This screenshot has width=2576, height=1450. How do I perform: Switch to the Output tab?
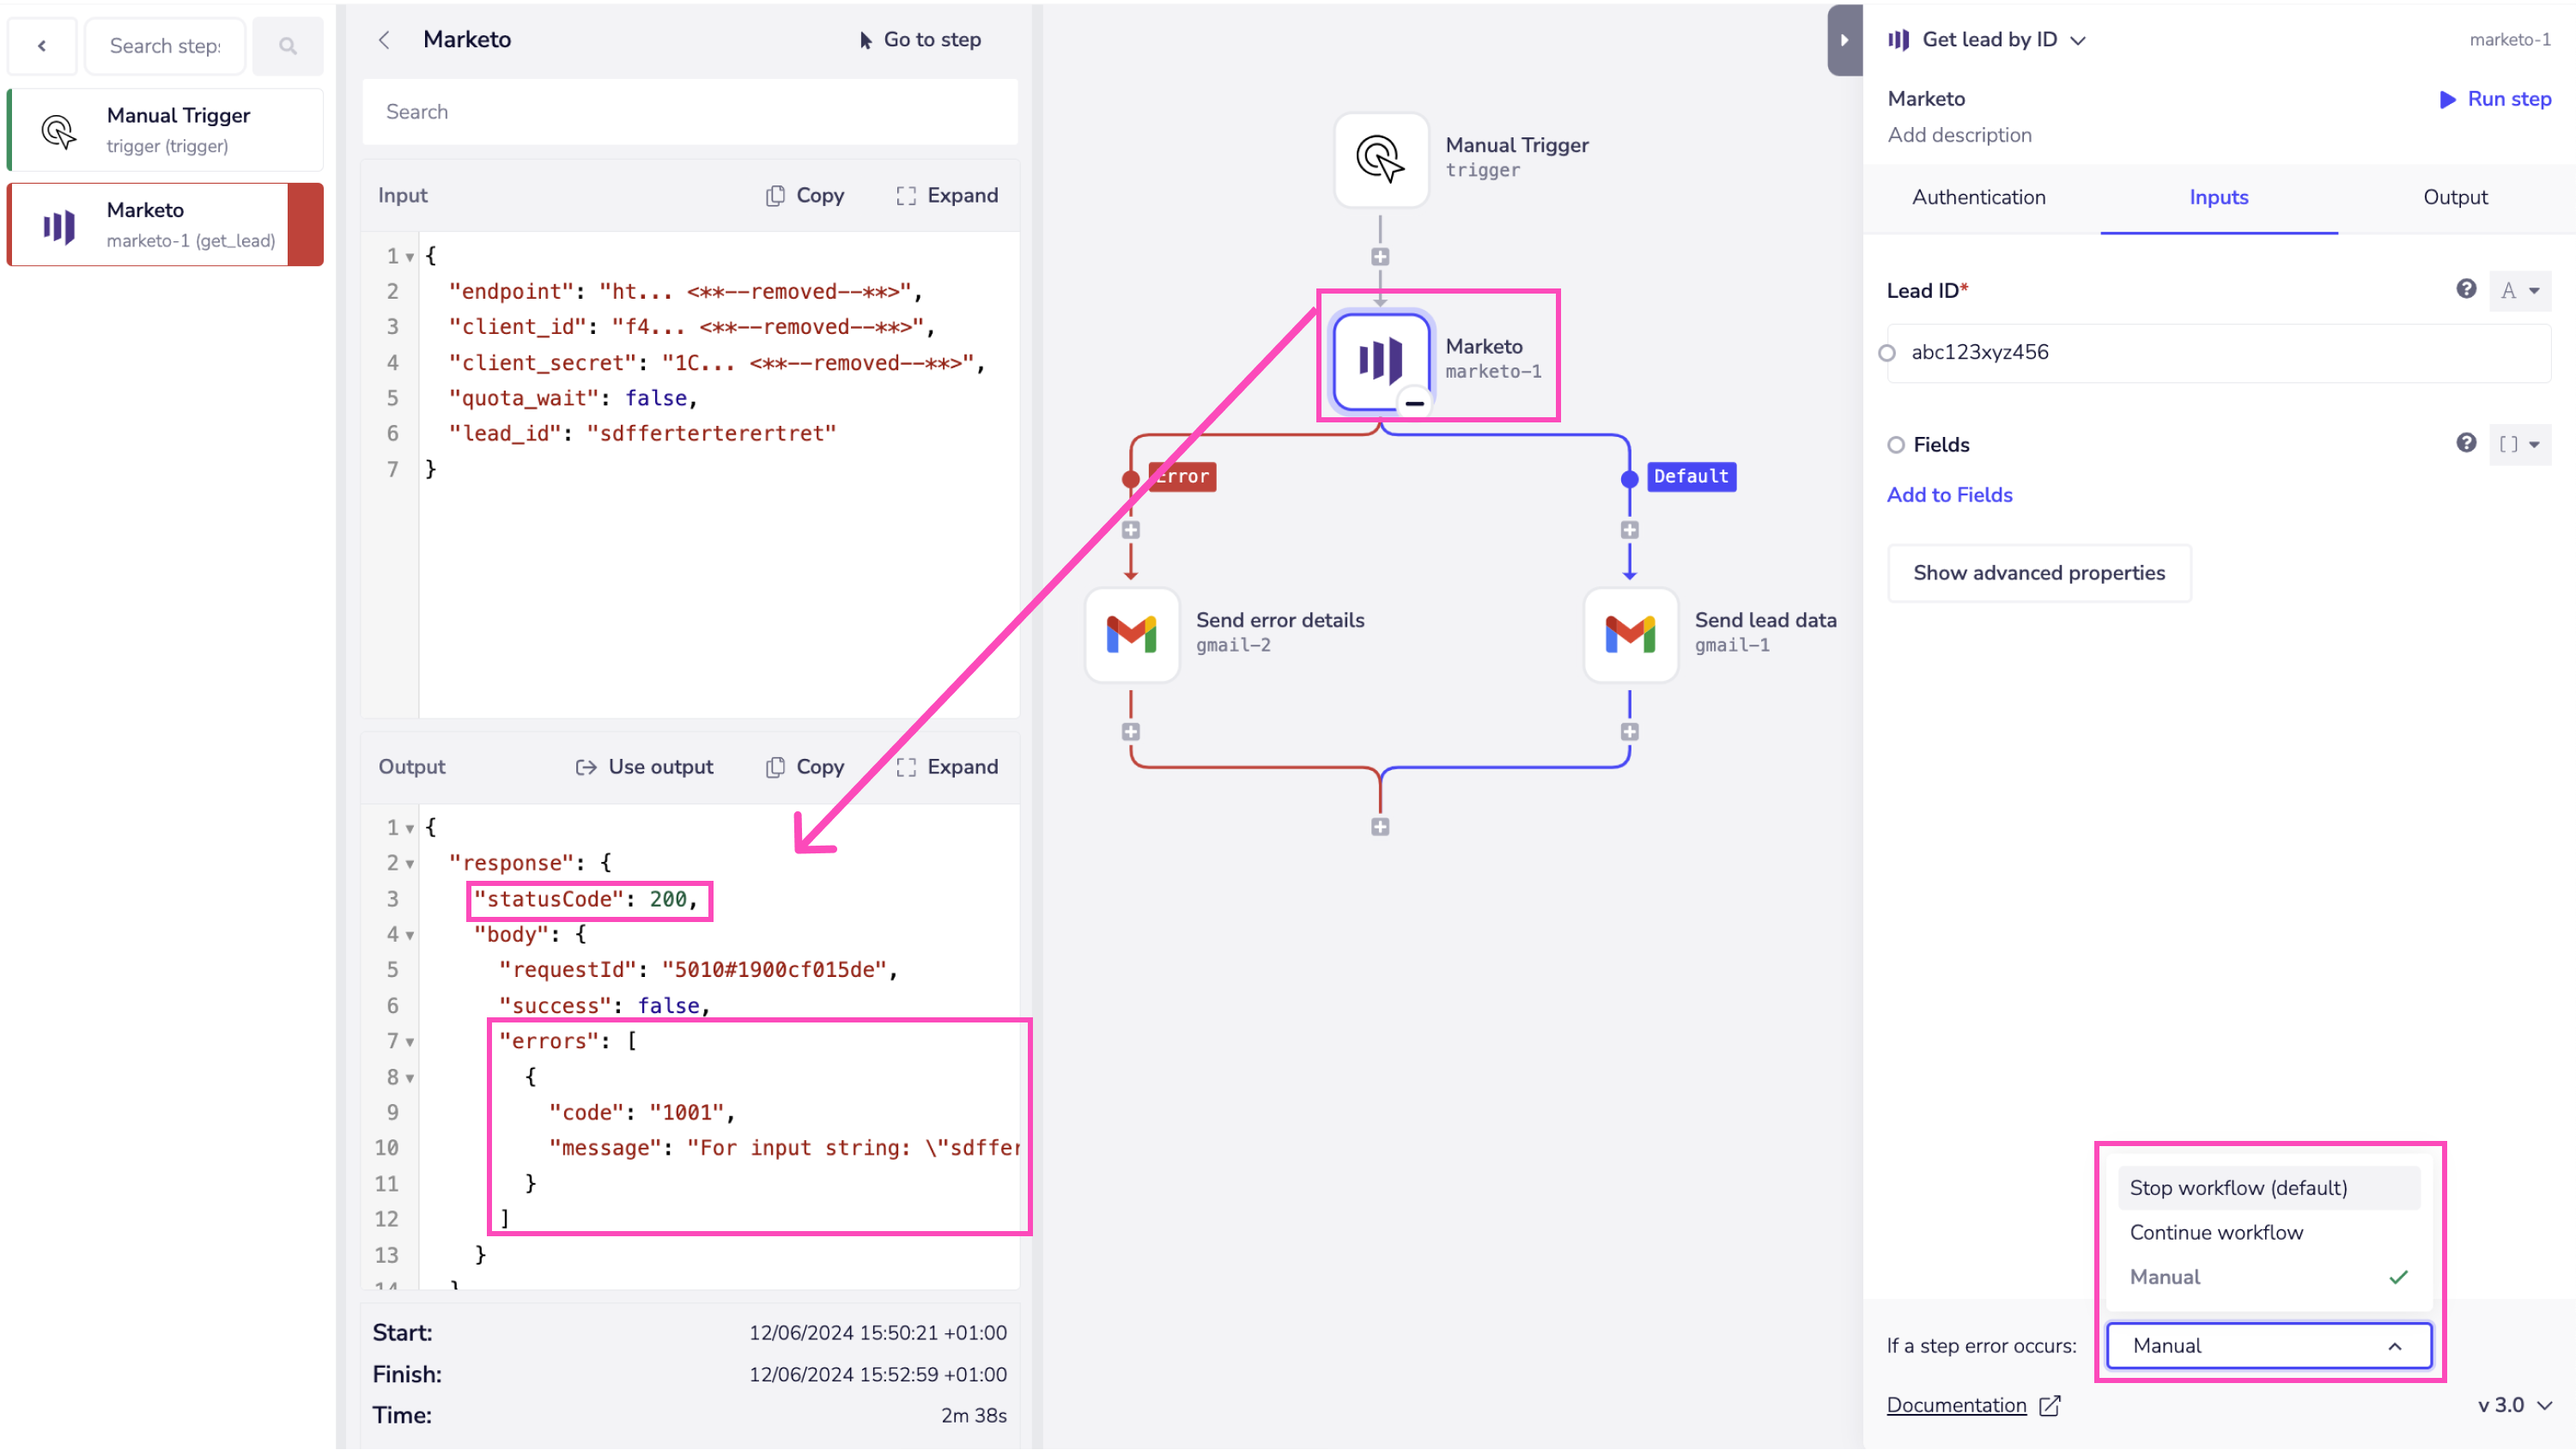tap(2454, 197)
